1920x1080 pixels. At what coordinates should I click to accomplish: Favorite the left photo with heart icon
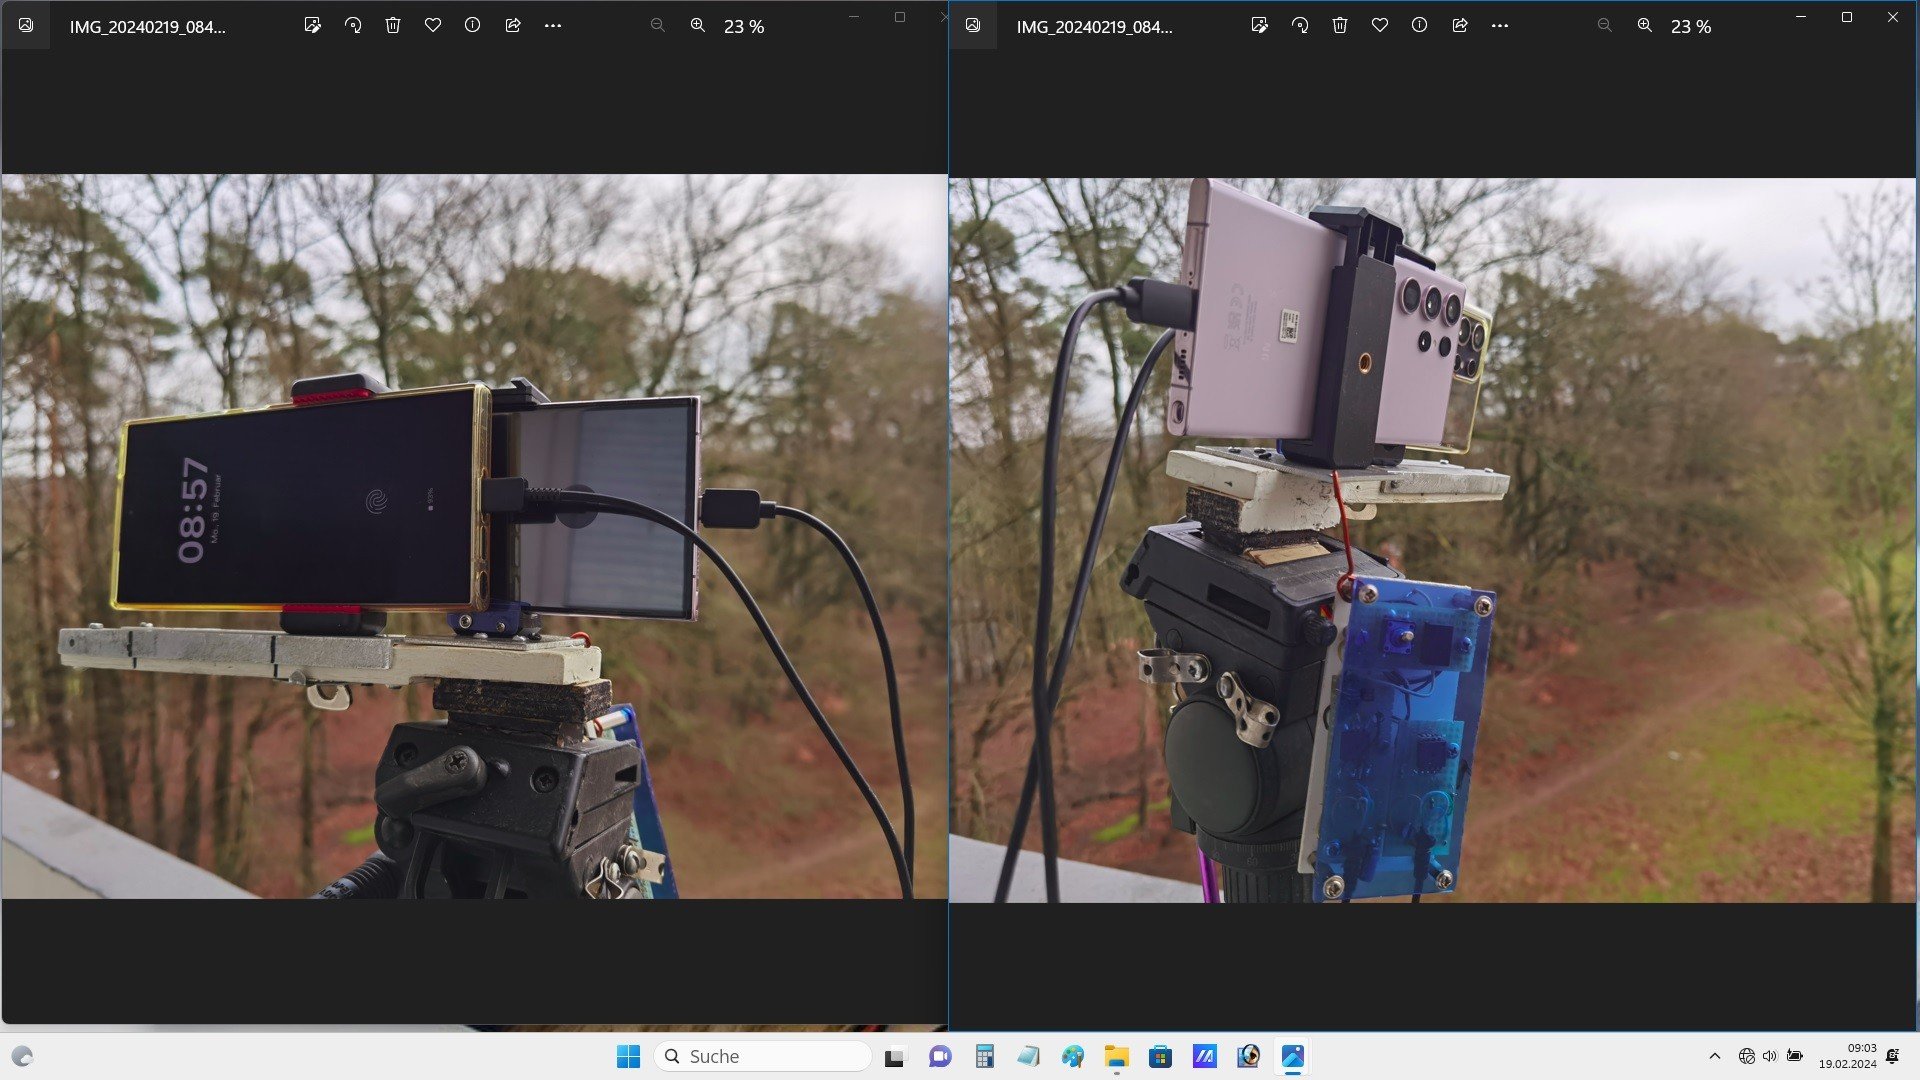[433, 26]
